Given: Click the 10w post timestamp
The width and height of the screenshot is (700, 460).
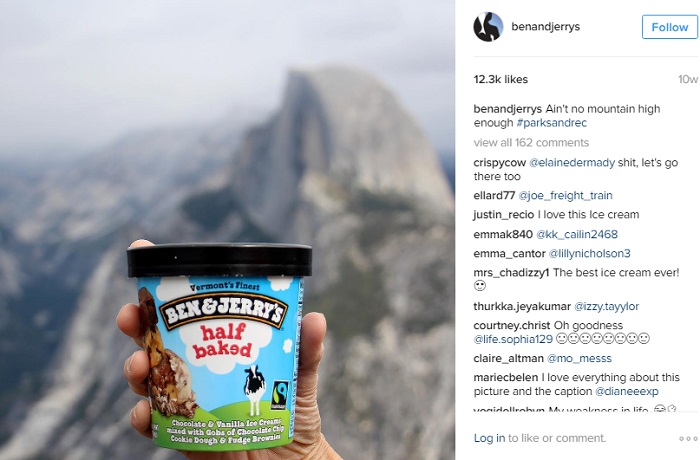Looking at the screenshot, I should (x=688, y=79).
